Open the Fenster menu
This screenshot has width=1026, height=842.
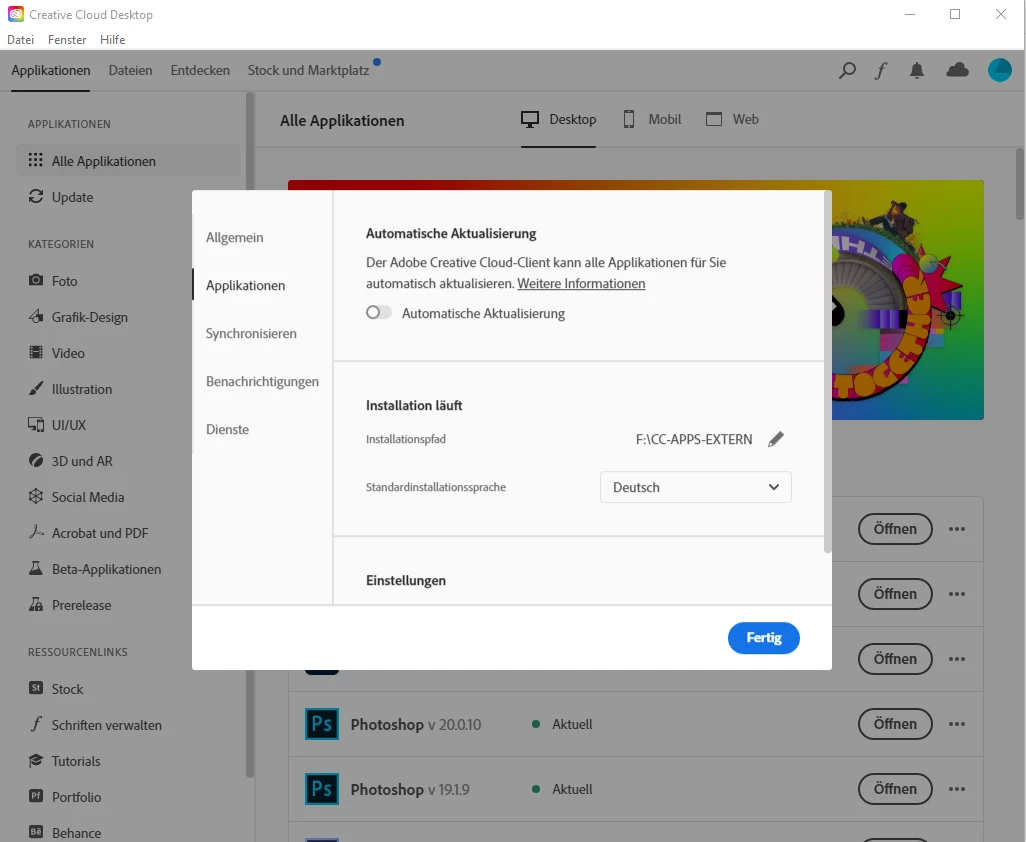coord(67,39)
